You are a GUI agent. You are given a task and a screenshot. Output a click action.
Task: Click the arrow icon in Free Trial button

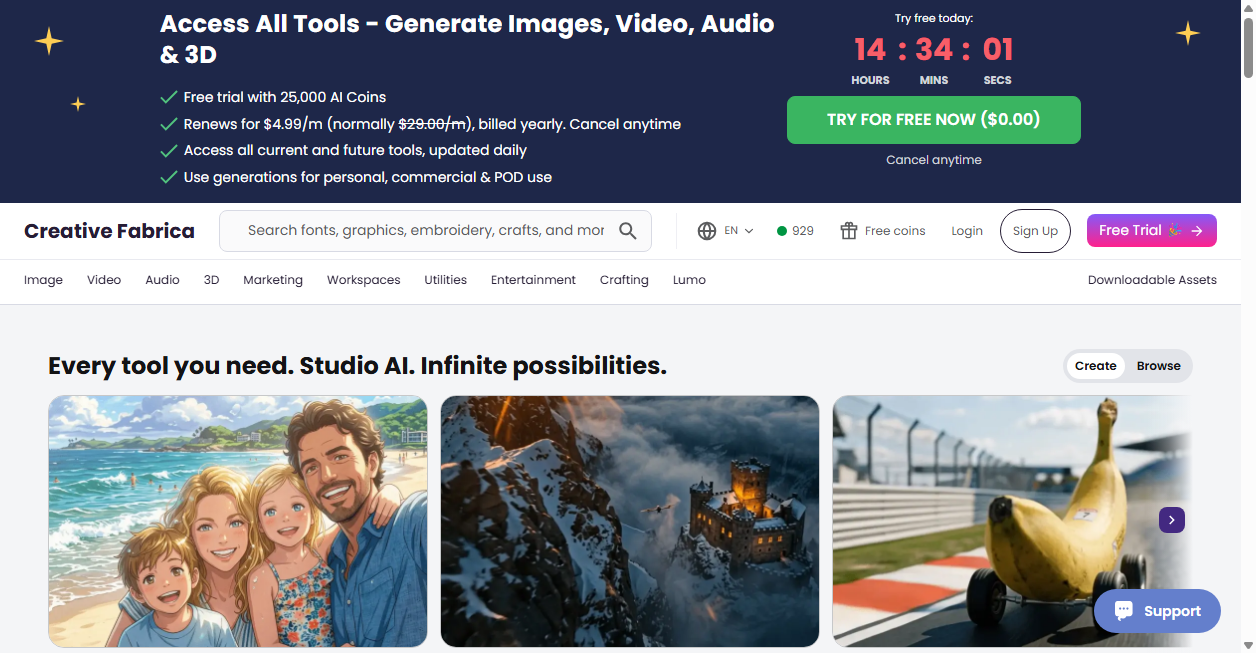[x=1197, y=231]
